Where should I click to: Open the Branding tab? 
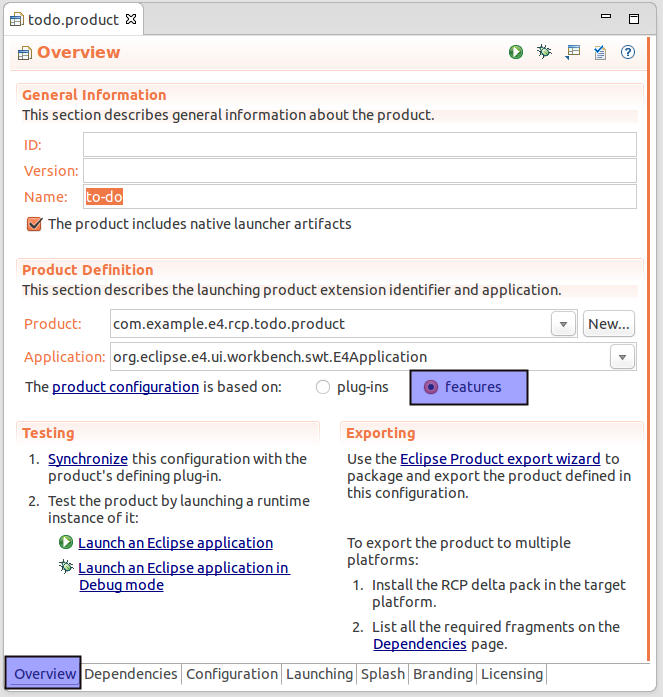(x=443, y=674)
